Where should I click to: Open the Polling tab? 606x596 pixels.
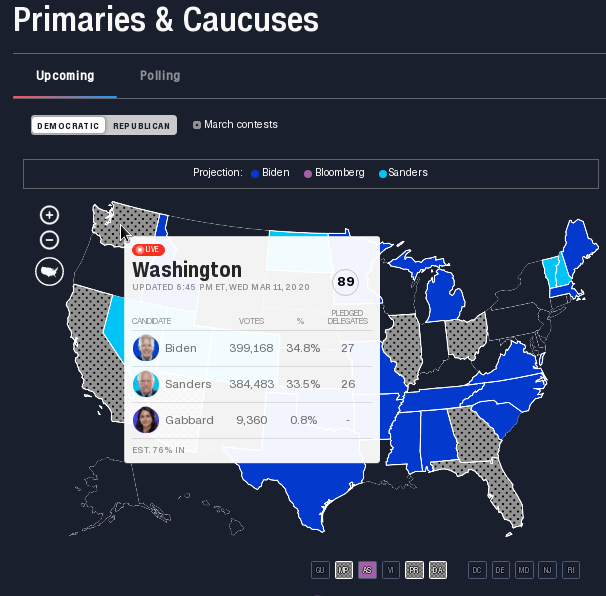coord(160,75)
